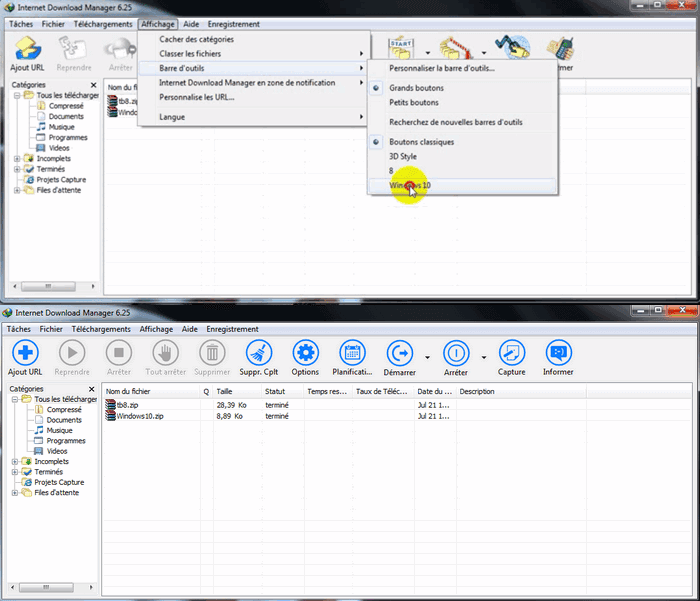Click Capture icon in bottom window toolbar
The width and height of the screenshot is (700, 601).
click(512, 353)
